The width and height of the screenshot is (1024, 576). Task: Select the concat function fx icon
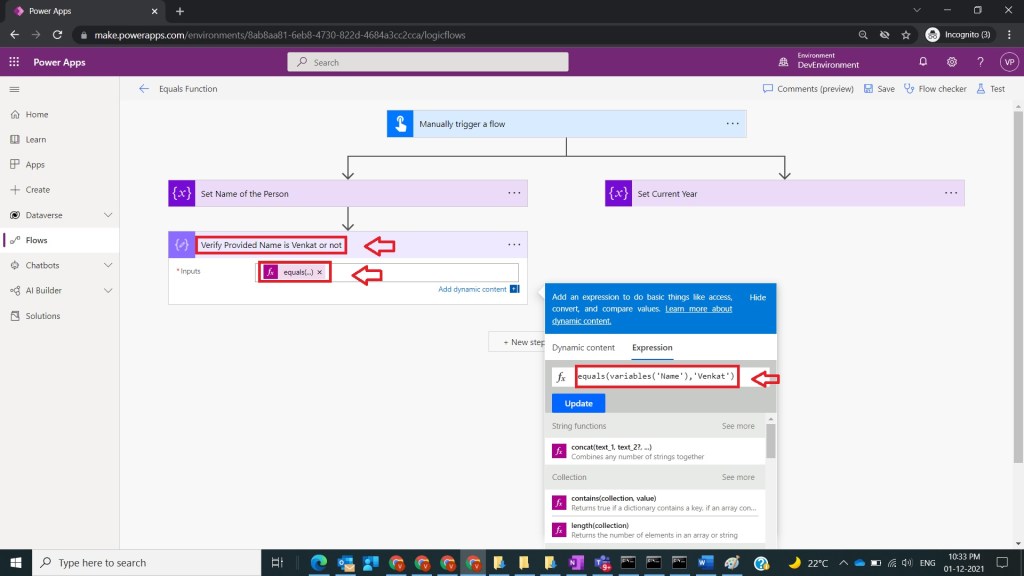(560, 451)
